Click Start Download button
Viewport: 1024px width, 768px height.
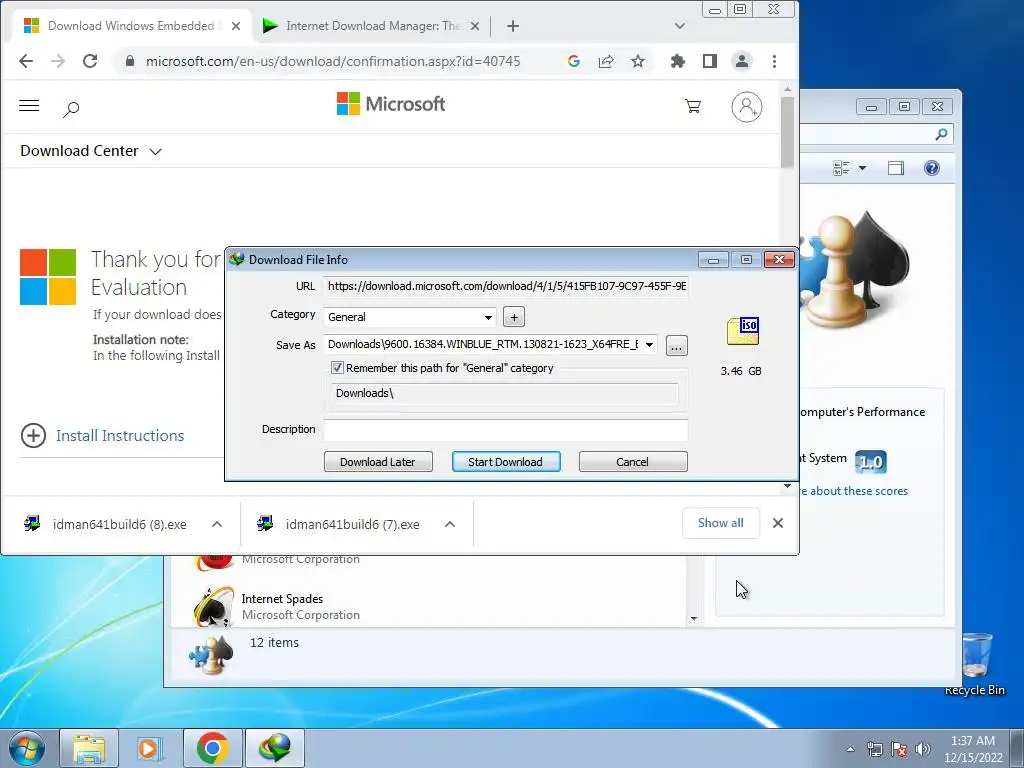tap(505, 462)
